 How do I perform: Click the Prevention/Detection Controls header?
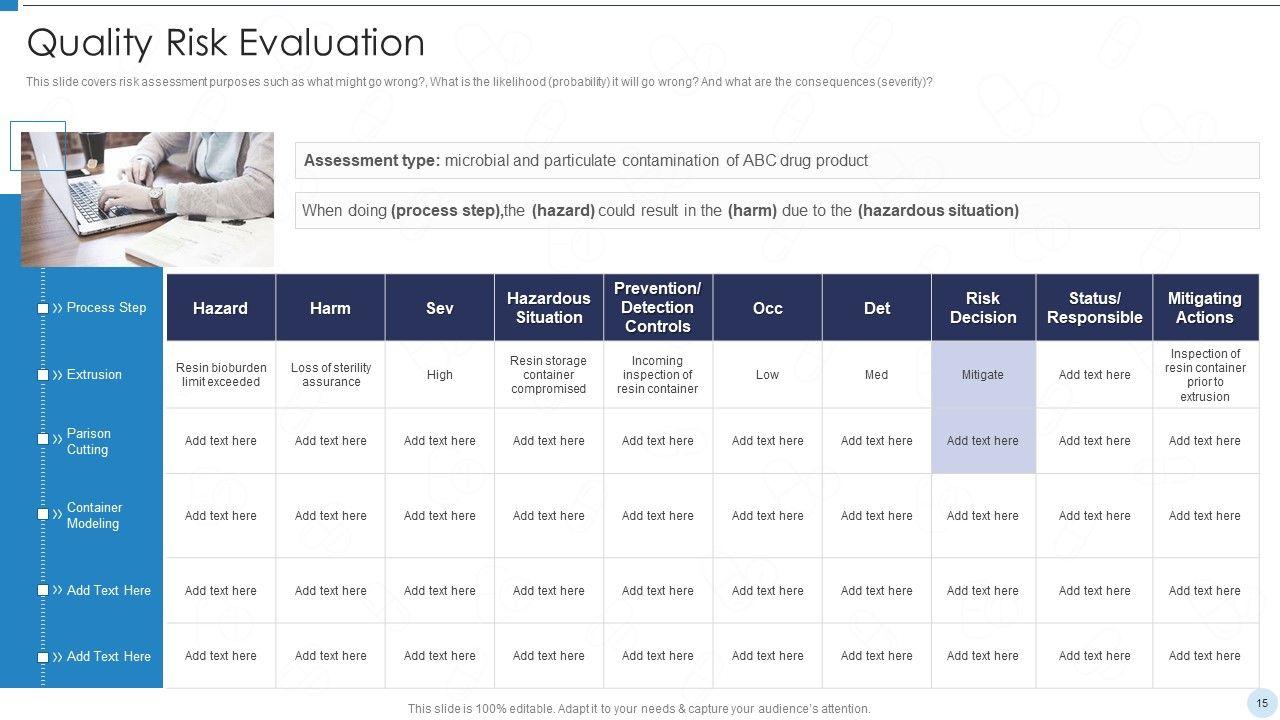[657, 308]
